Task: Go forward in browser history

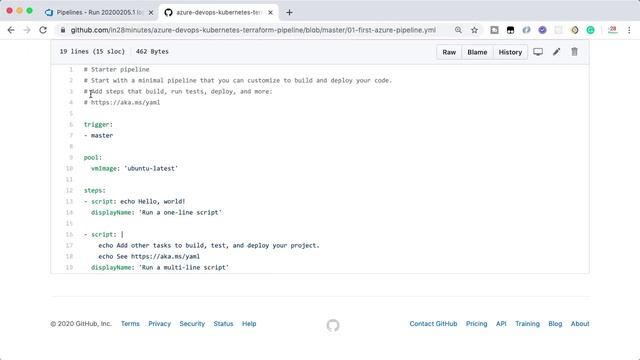Action: (x=27, y=30)
